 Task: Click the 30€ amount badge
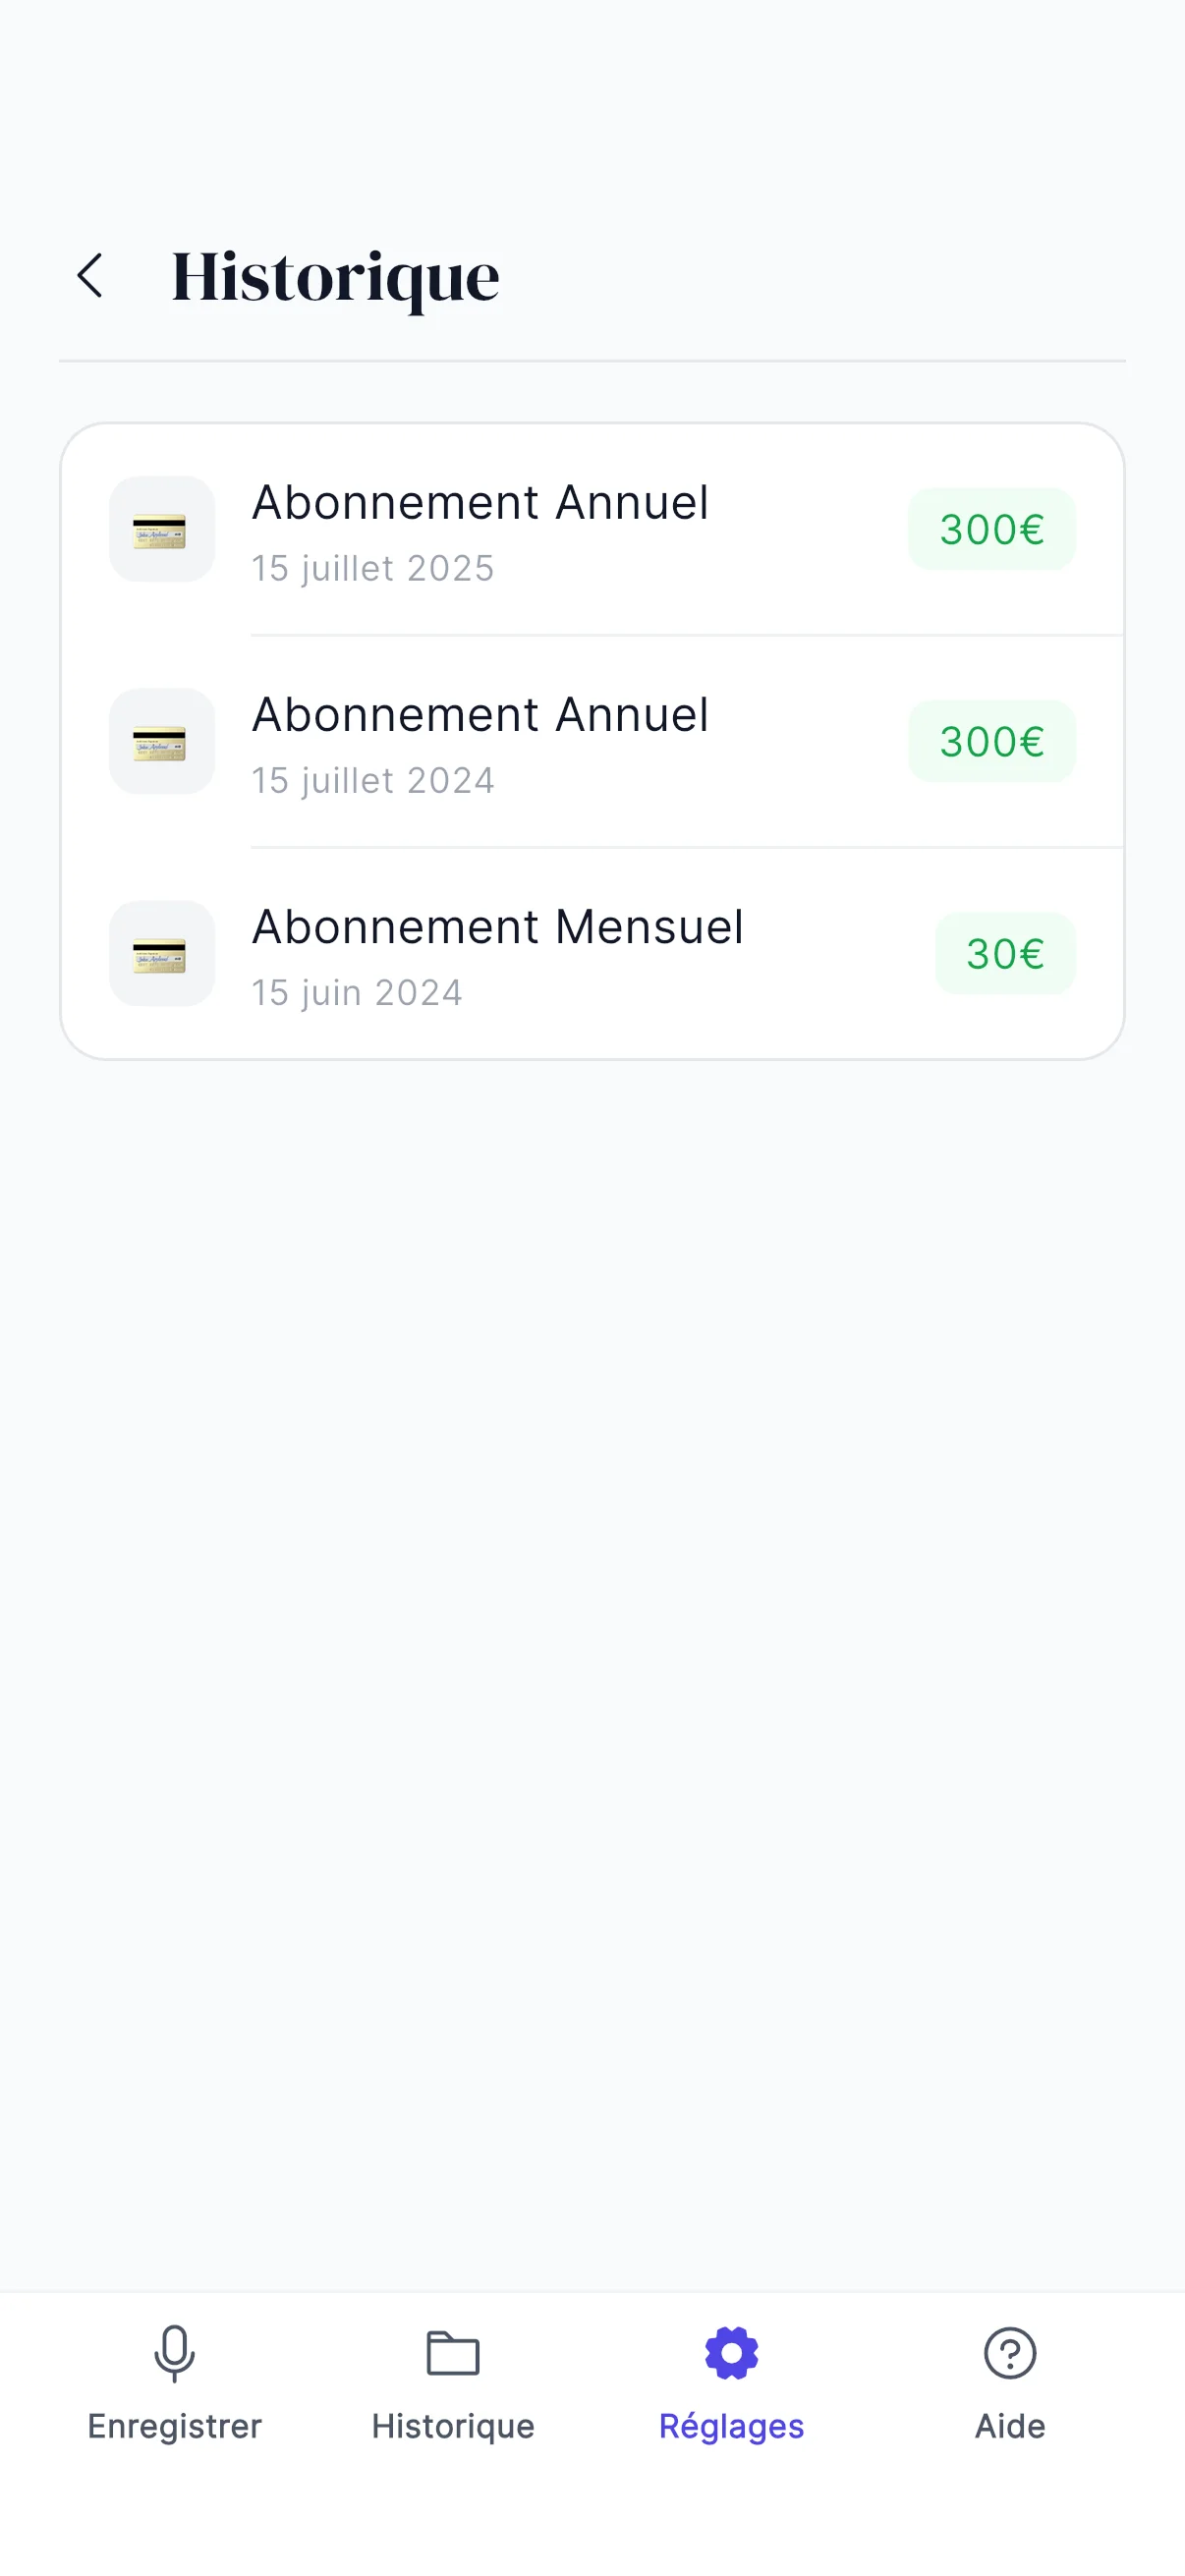pyautogui.click(x=1004, y=953)
